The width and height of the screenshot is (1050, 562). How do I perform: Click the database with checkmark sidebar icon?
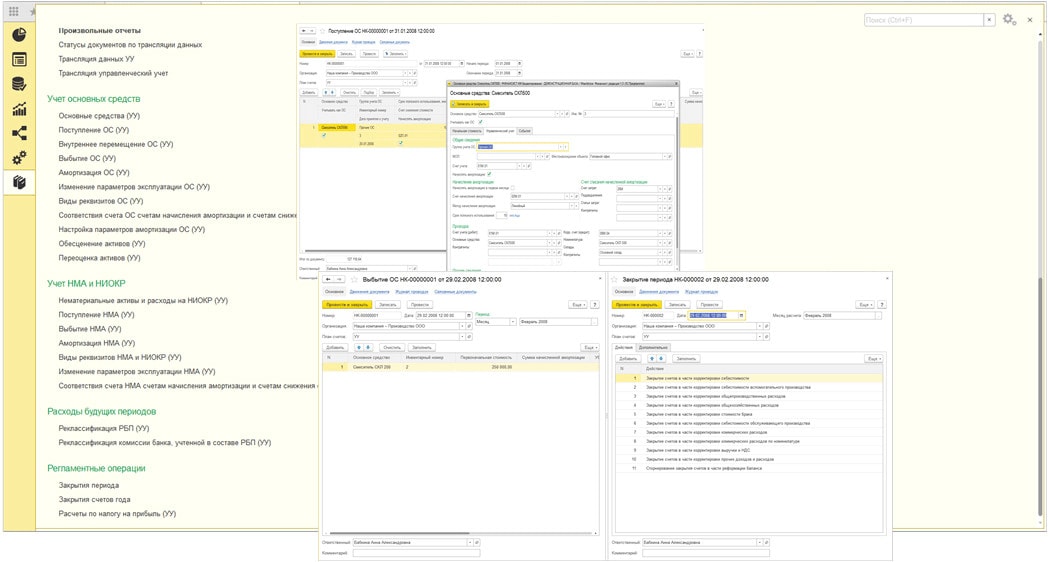pyautogui.click(x=19, y=84)
